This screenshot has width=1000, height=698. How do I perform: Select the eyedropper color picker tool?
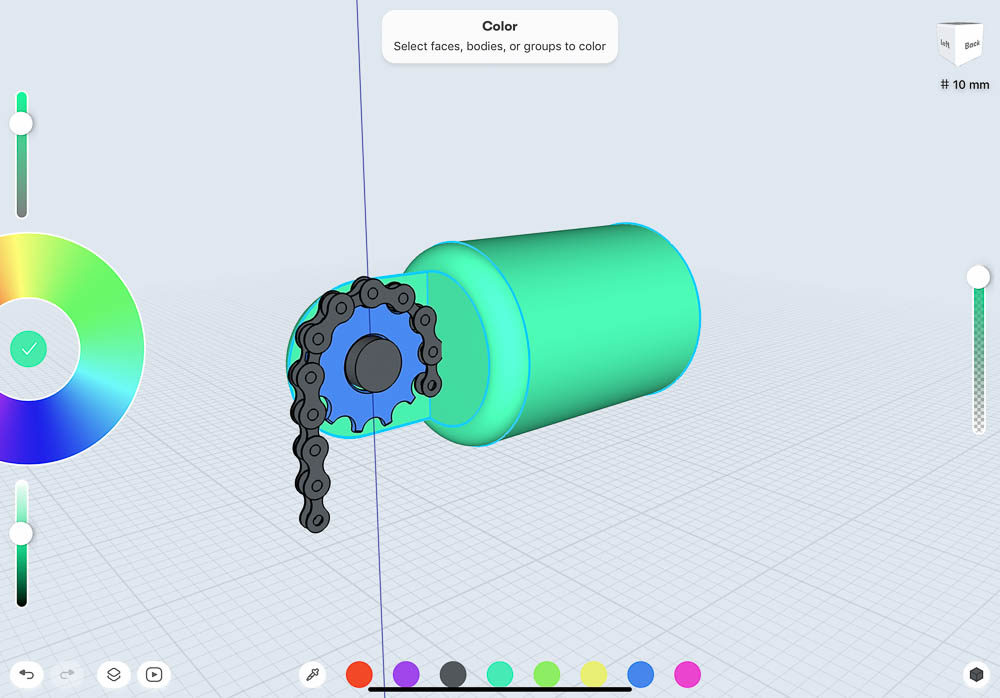(312, 674)
